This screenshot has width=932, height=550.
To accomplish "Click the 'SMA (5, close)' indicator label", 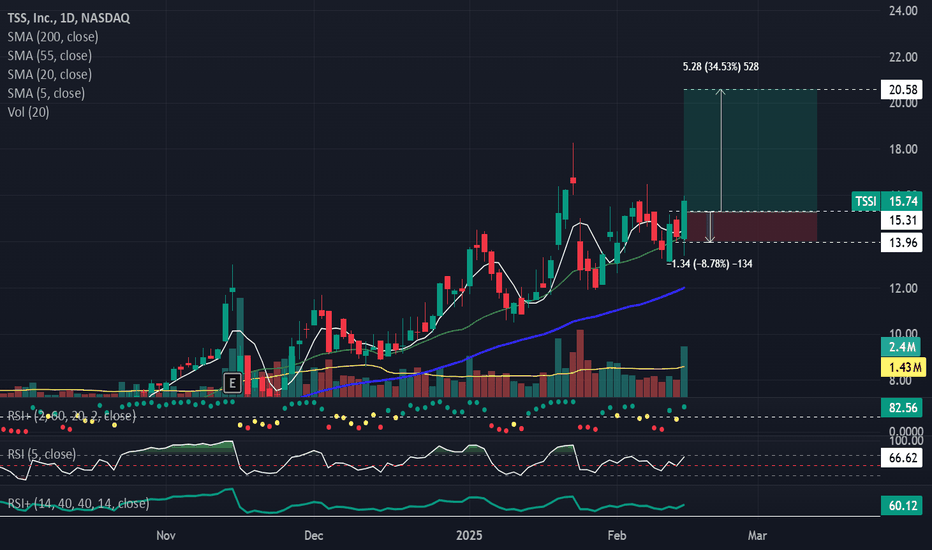I will [x=46, y=93].
